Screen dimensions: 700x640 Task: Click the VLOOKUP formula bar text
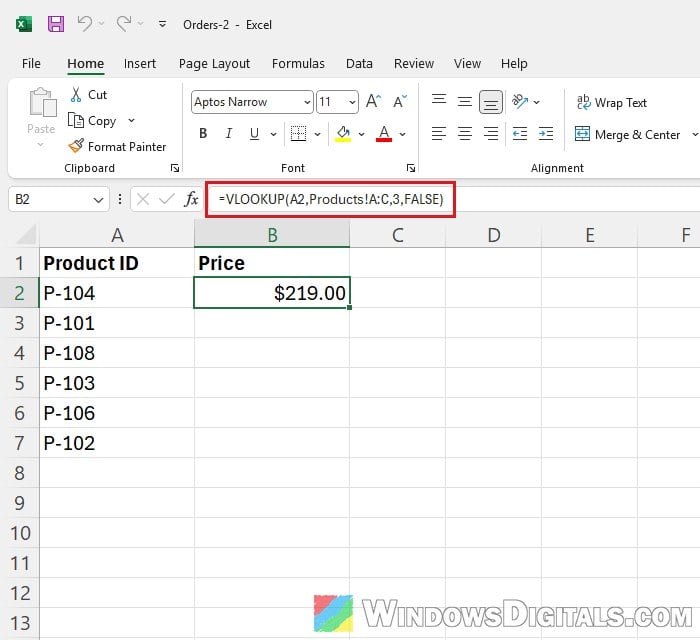[331, 199]
